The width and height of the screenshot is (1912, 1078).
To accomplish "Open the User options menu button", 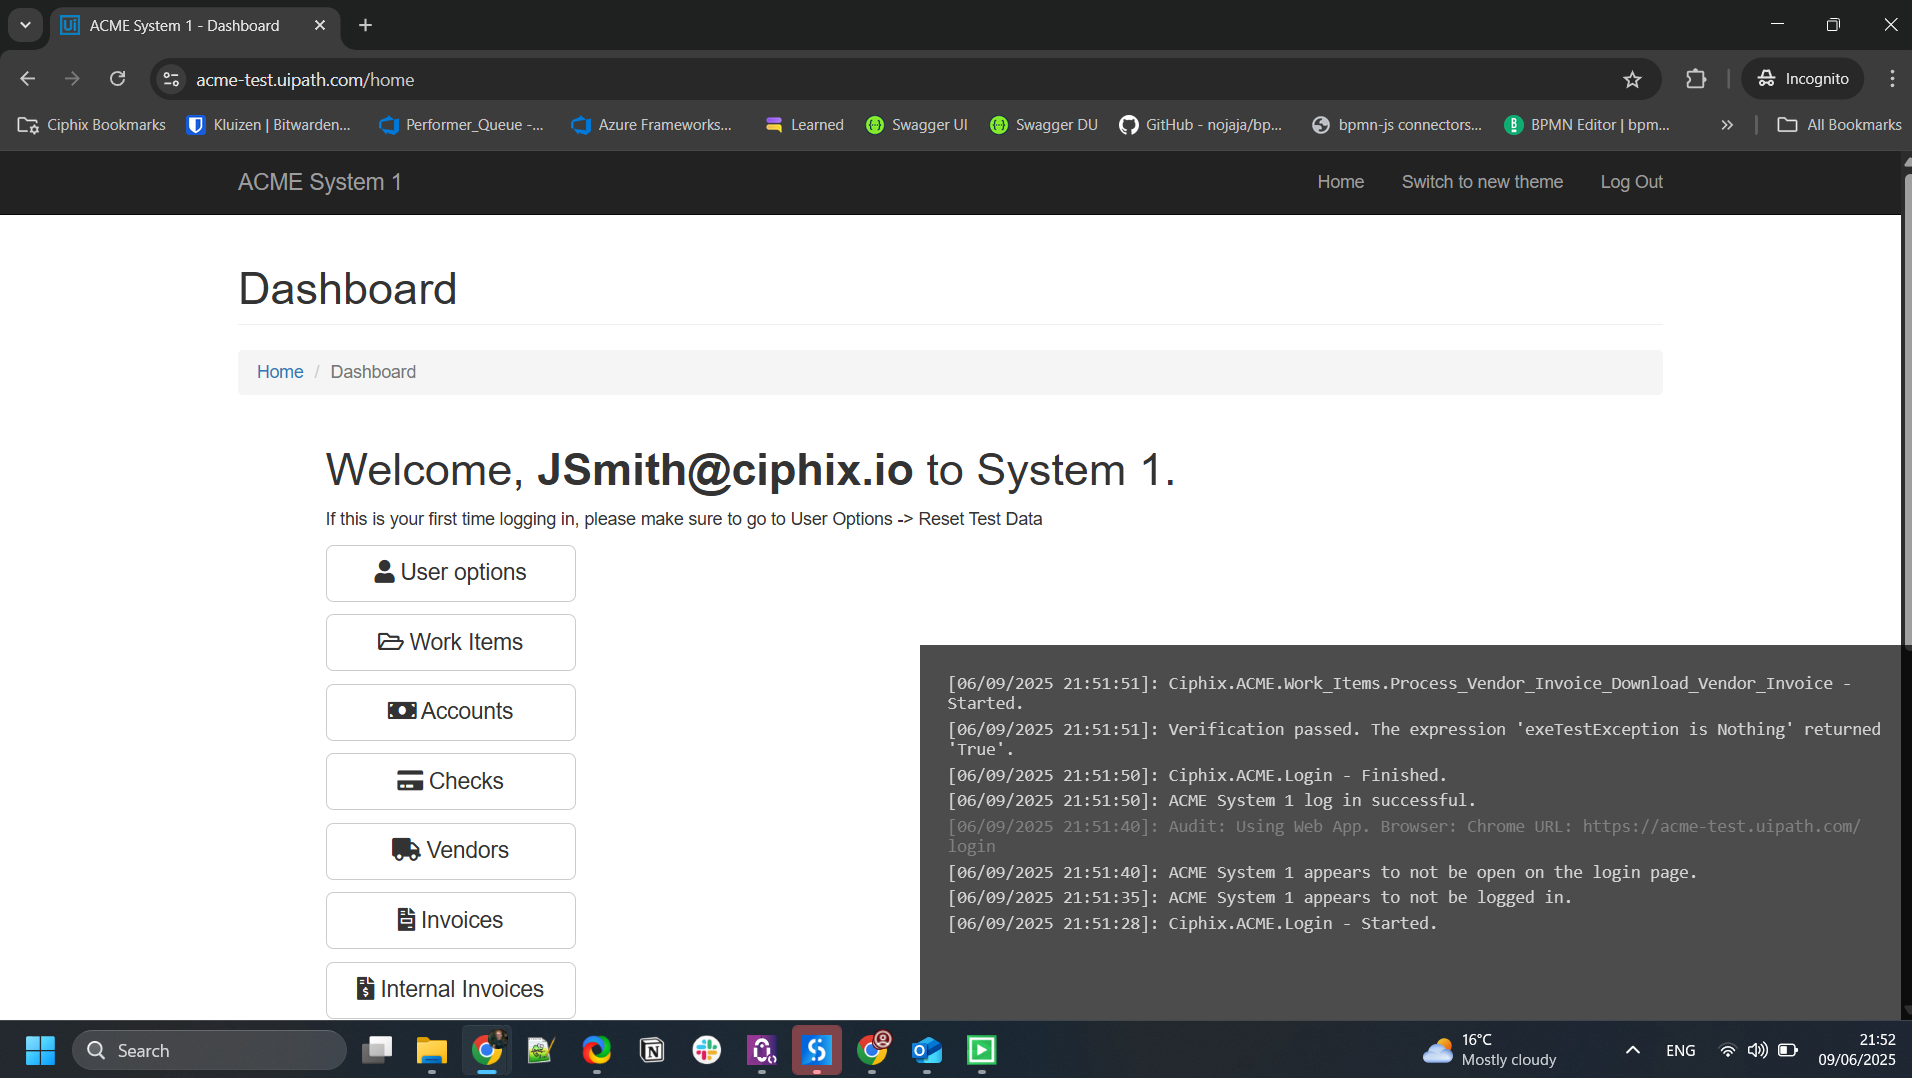I will click(450, 573).
